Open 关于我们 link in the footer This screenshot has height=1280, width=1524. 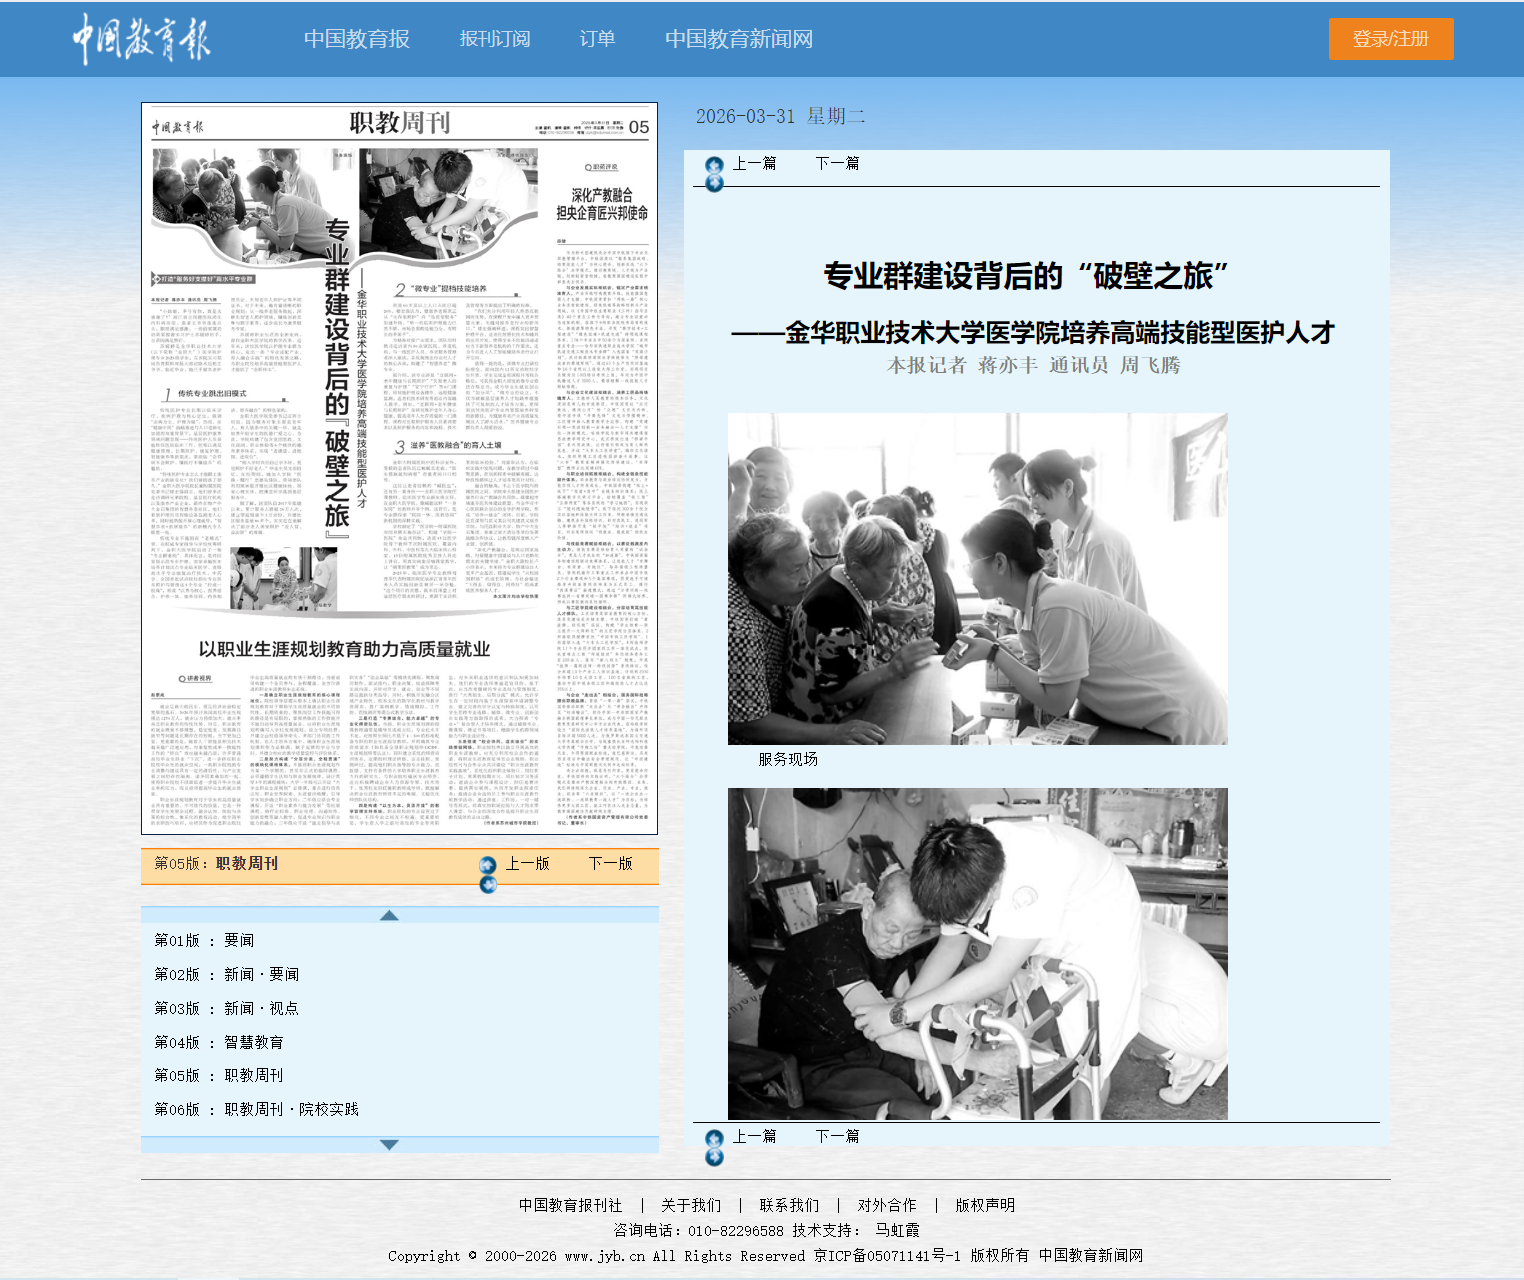[x=690, y=1205]
